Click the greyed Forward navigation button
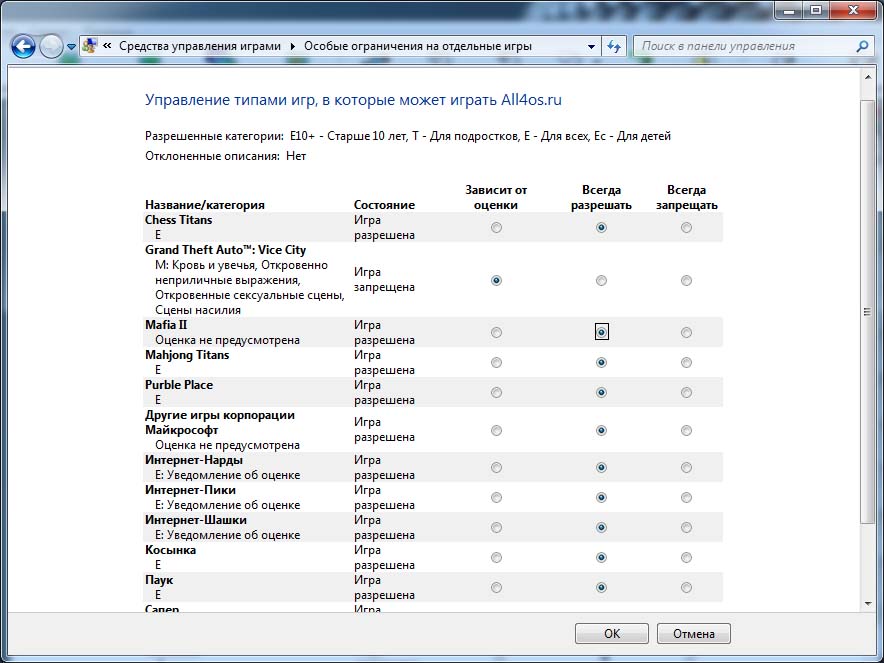The image size is (884, 663). [x=51, y=46]
